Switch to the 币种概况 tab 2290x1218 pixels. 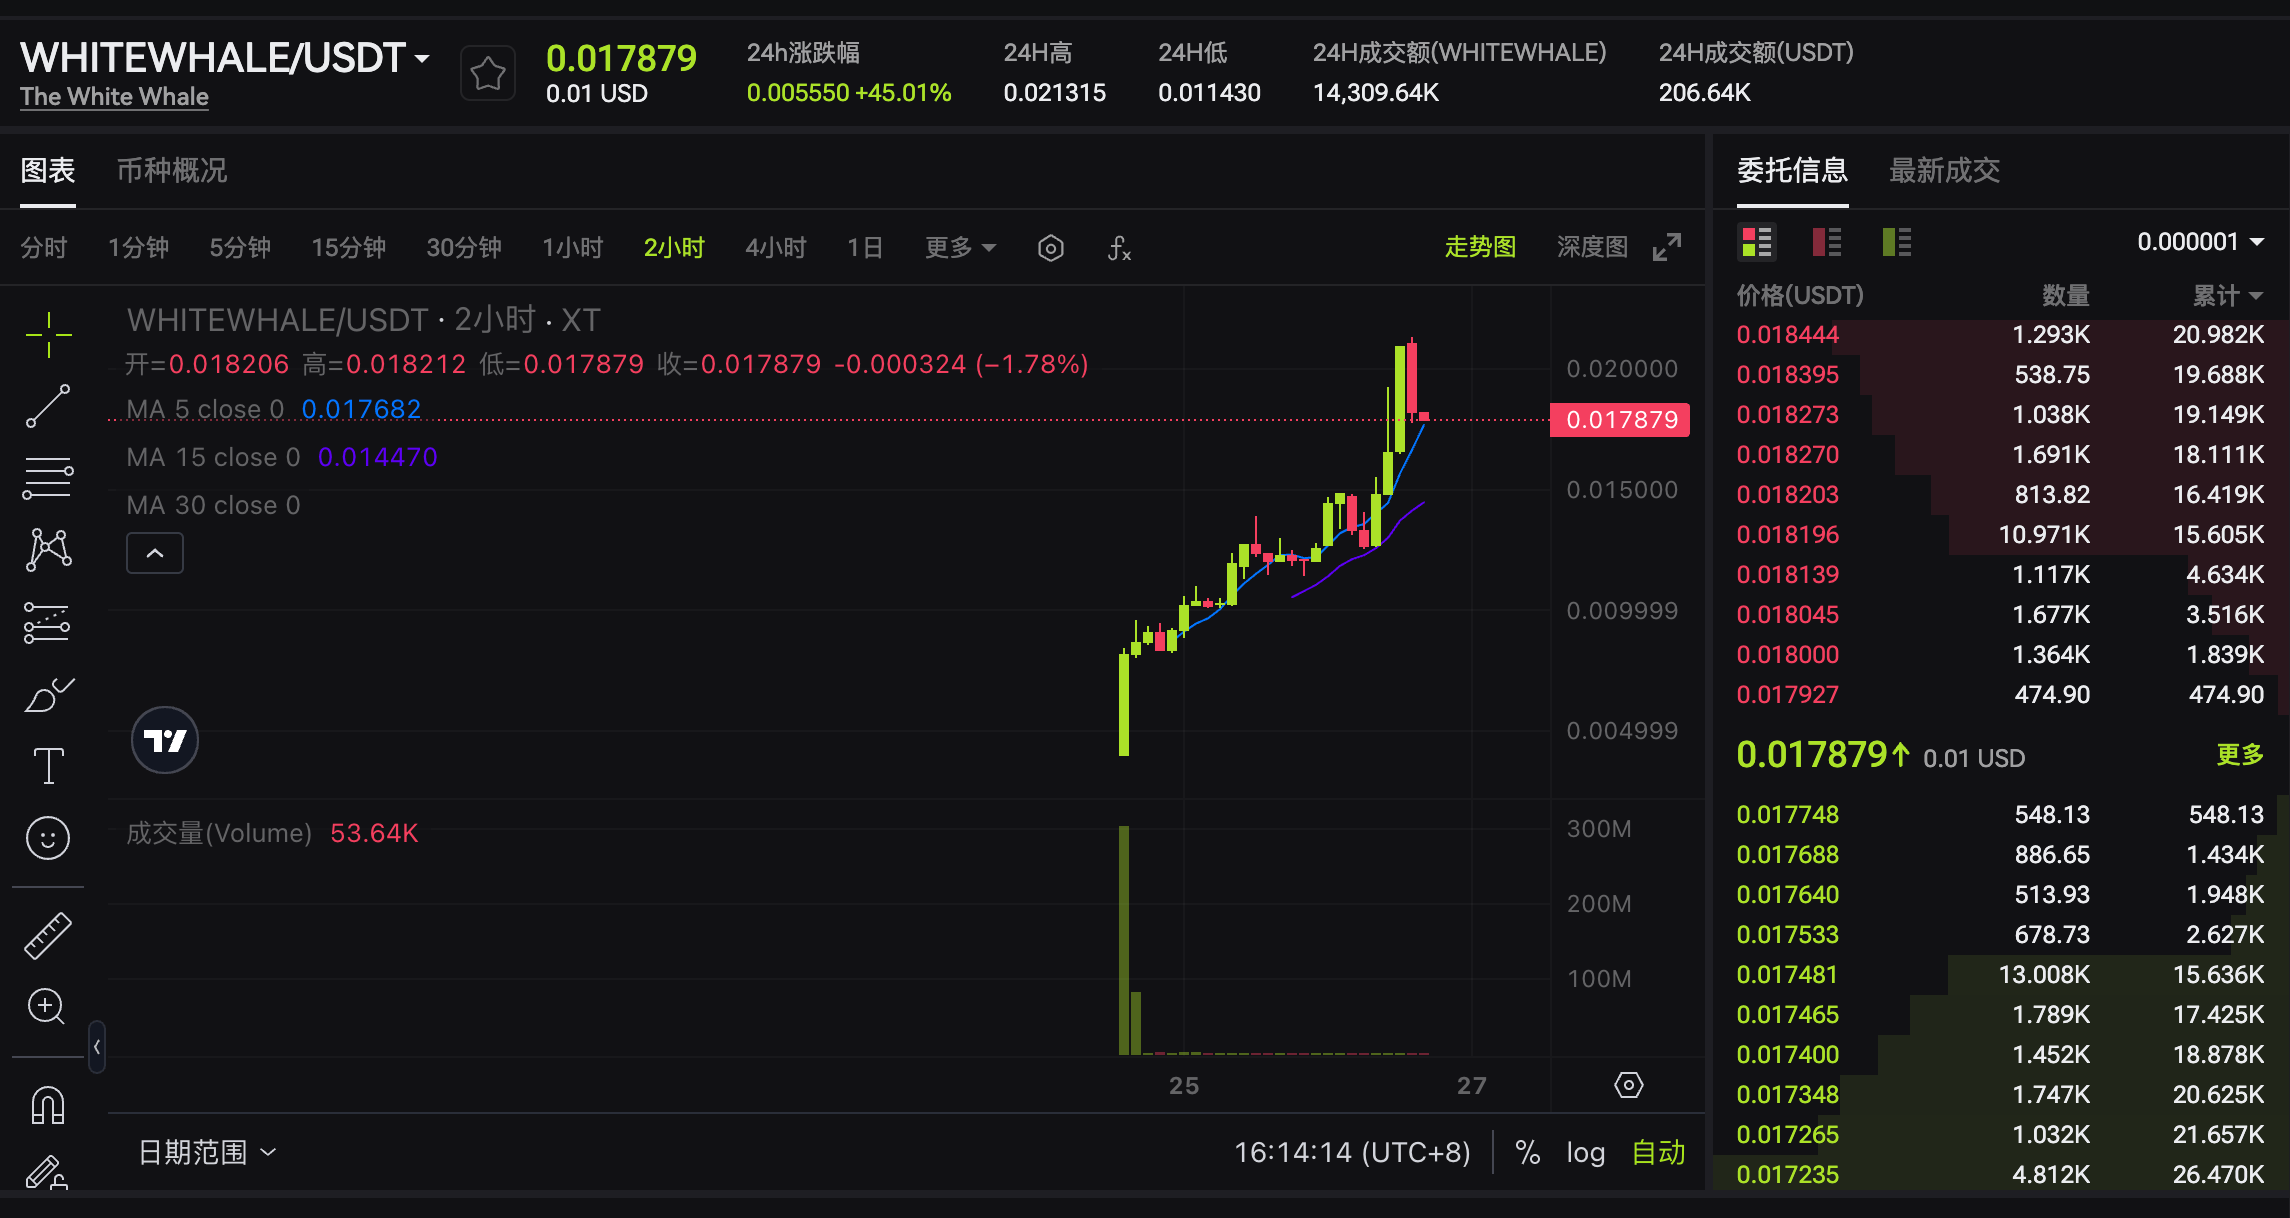pyautogui.click(x=170, y=171)
